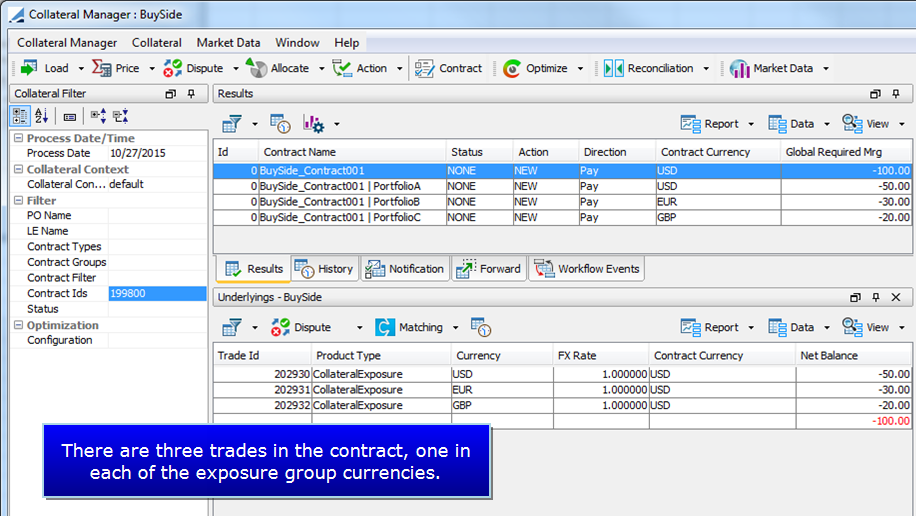The width and height of the screenshot is (916, 516).
Task: Click the Price toolbar icon
Action: point(102,68)
